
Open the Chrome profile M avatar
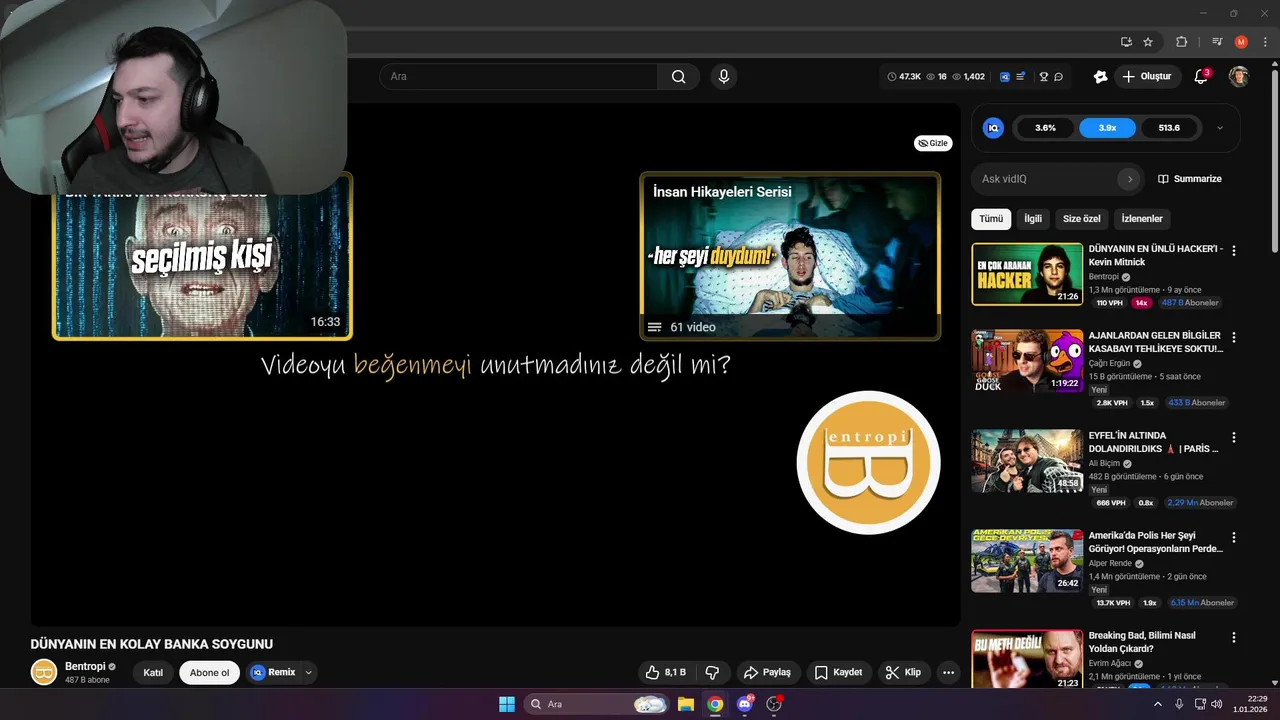coord(1241,42)
